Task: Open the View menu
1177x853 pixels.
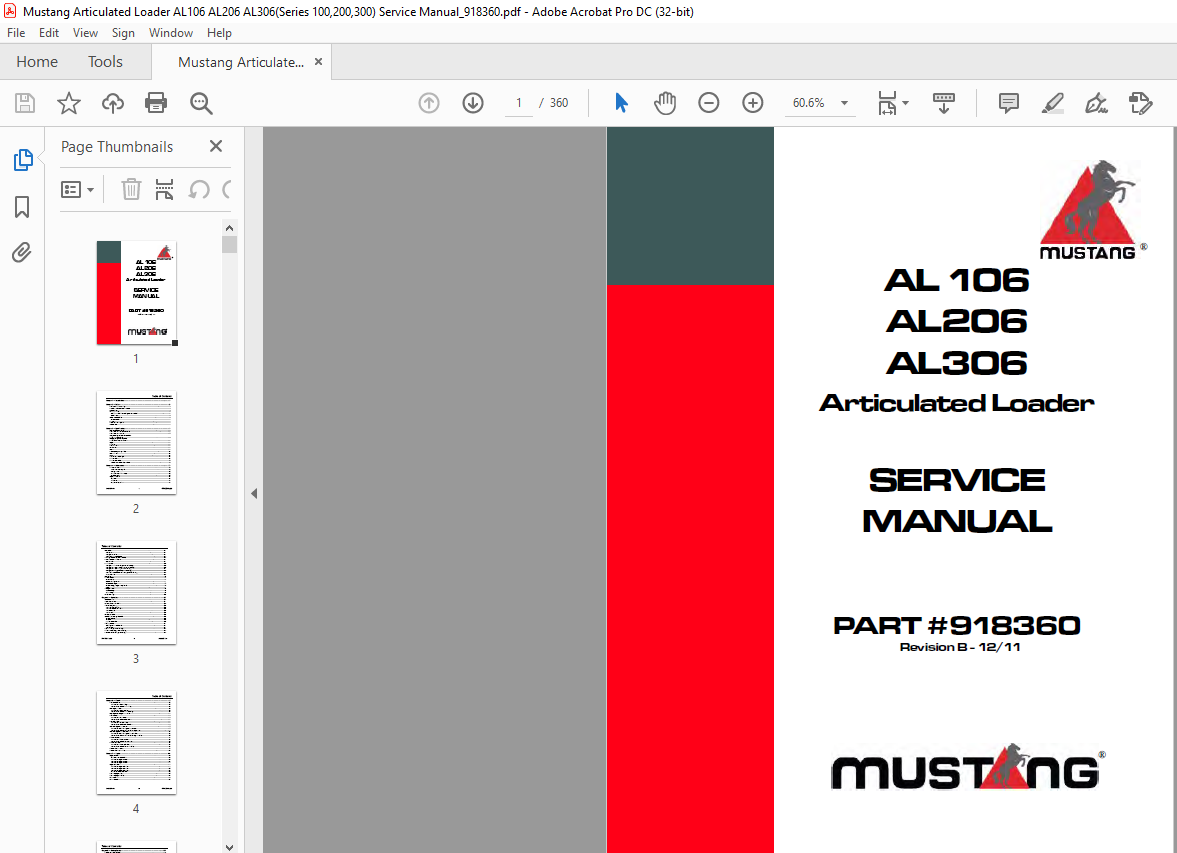Action: coord(85,33)
